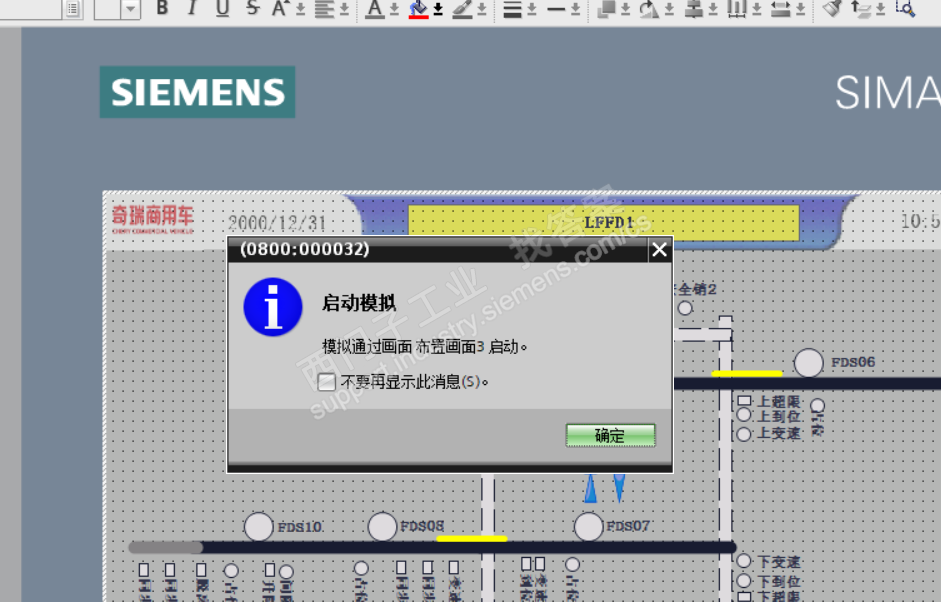Click the yellow bar below FDS08
941x602 pixels.
[472, 539]
